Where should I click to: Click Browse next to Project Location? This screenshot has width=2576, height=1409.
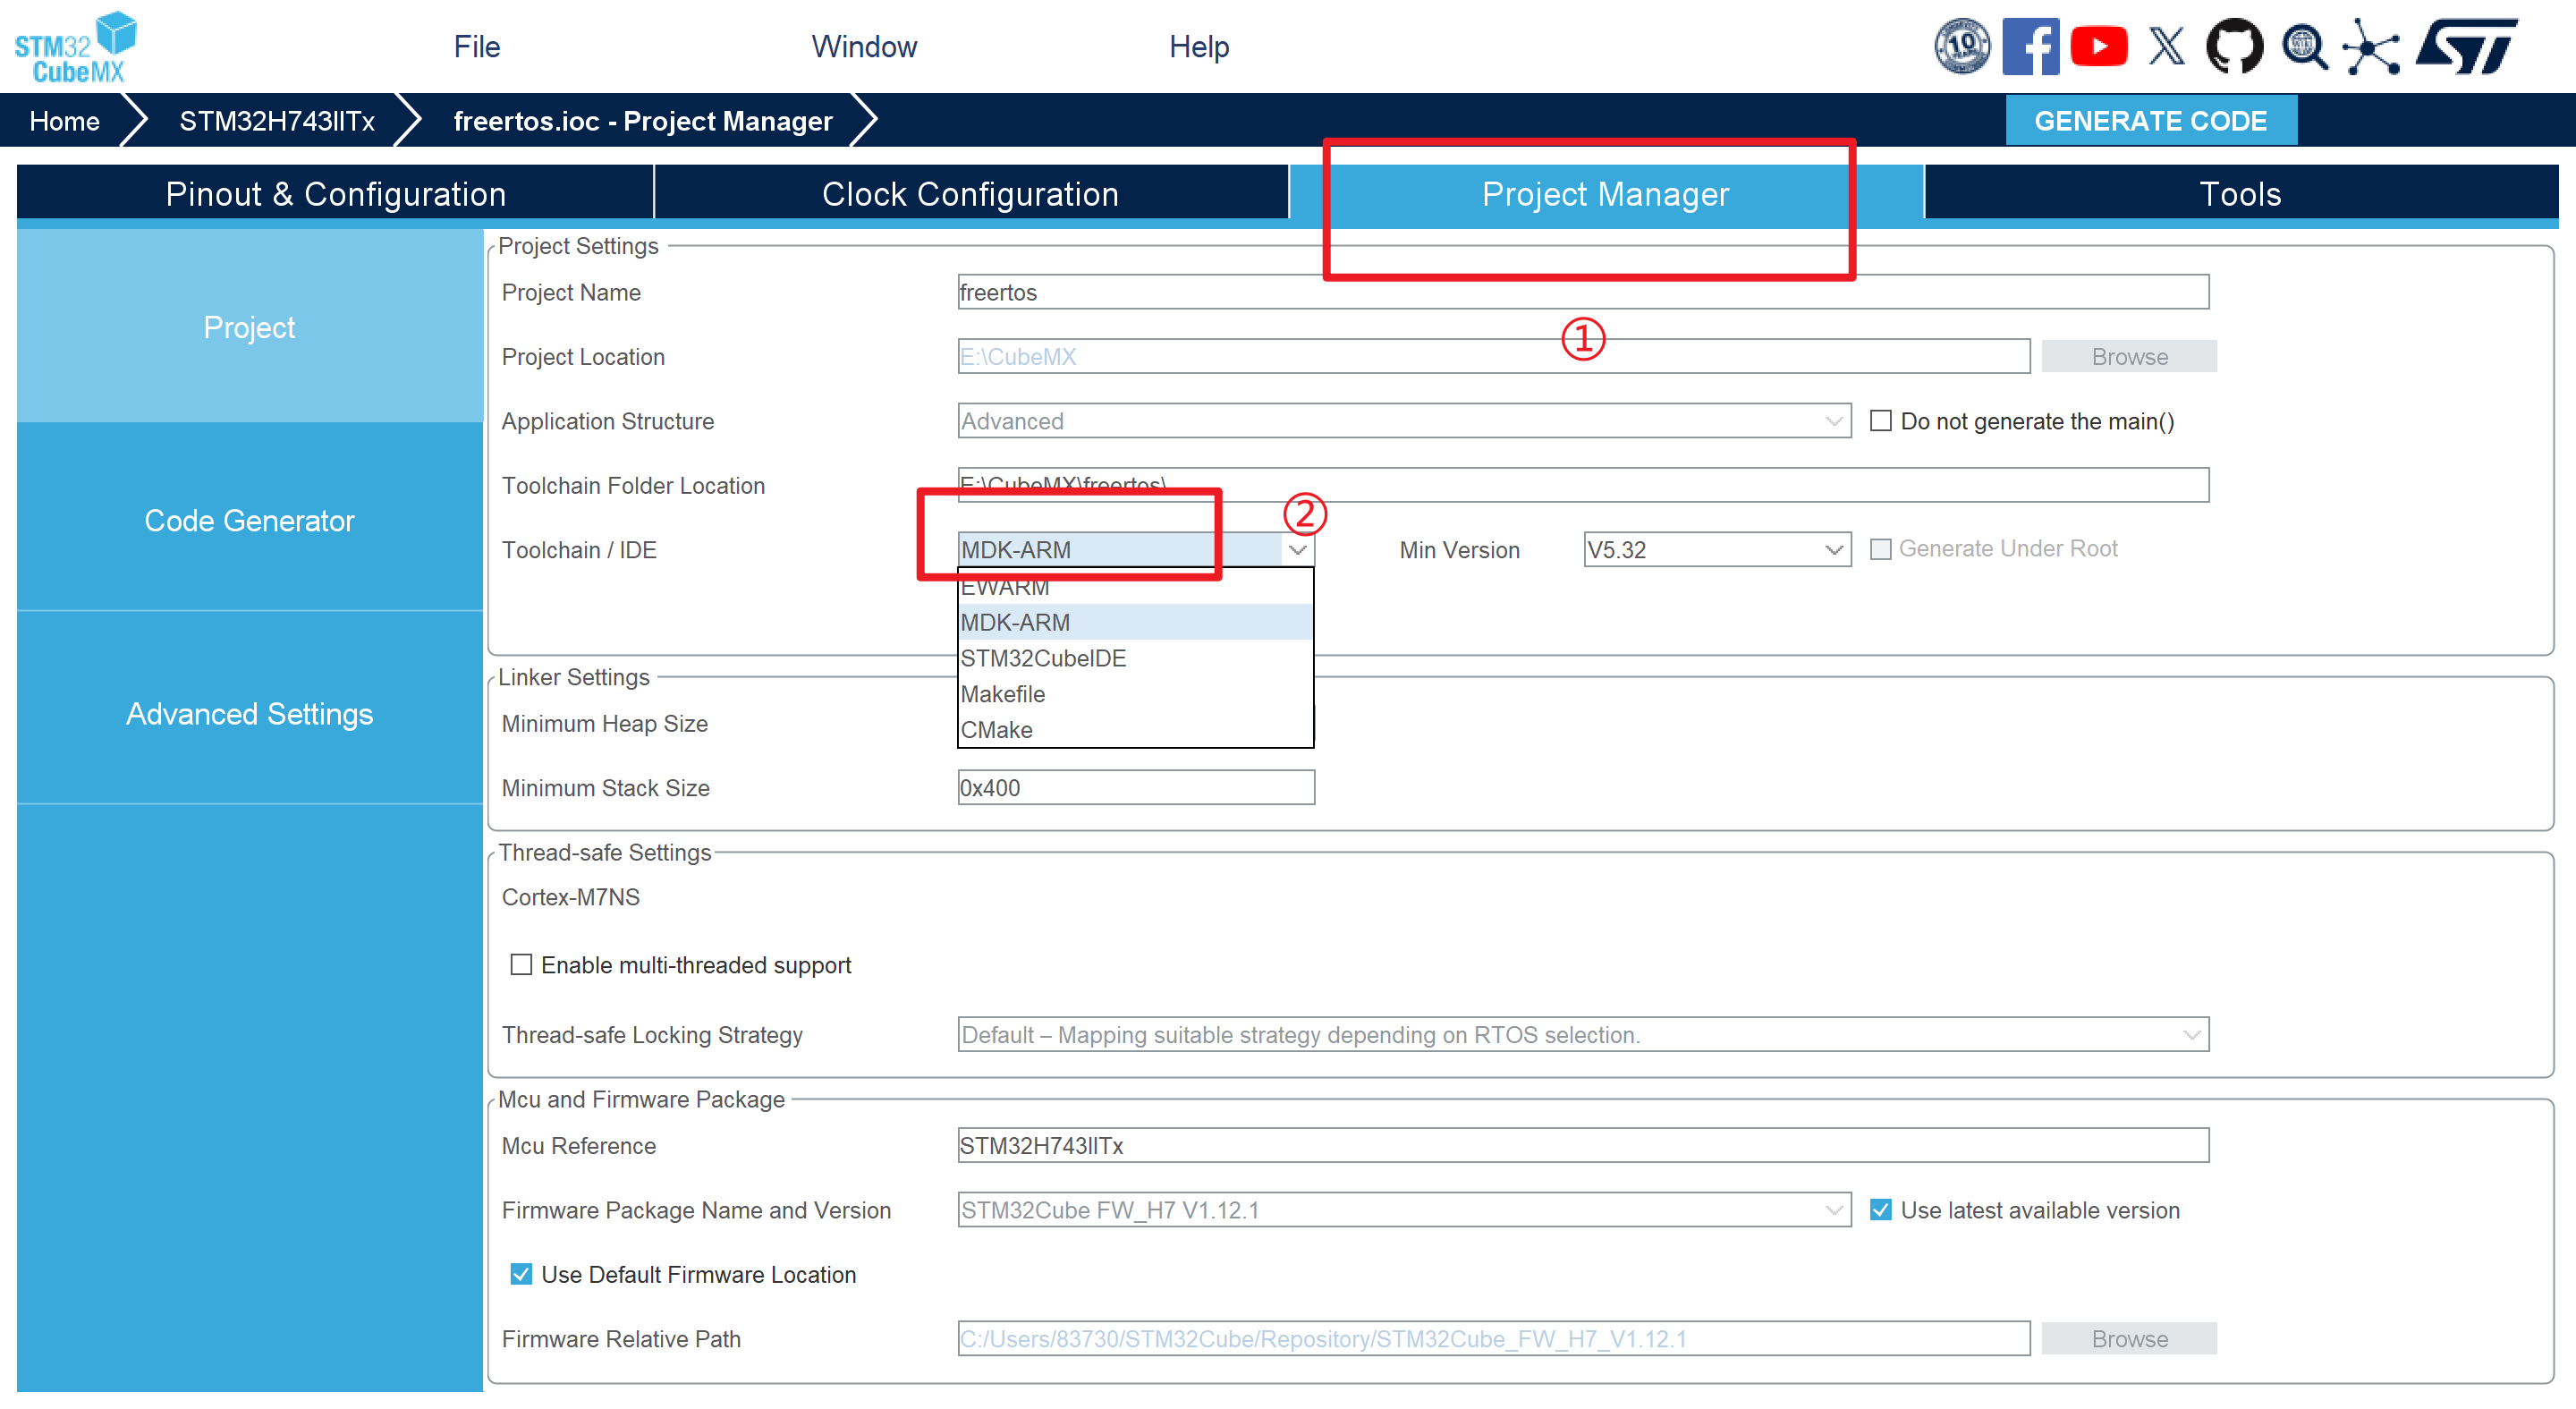(2129, 357)
